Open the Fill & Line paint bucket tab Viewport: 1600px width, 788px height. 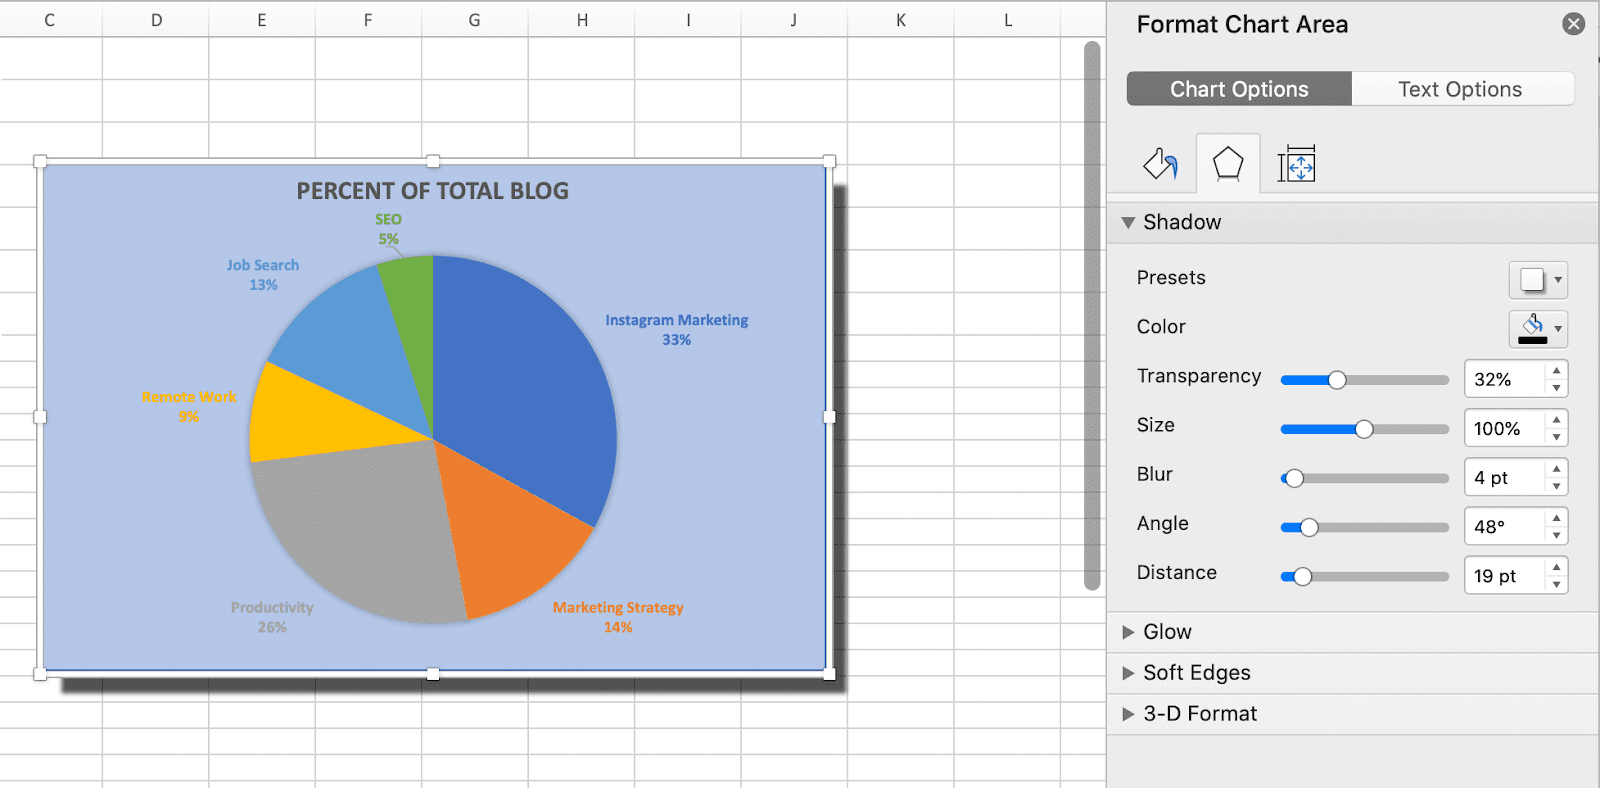(x=1161, y=164)
